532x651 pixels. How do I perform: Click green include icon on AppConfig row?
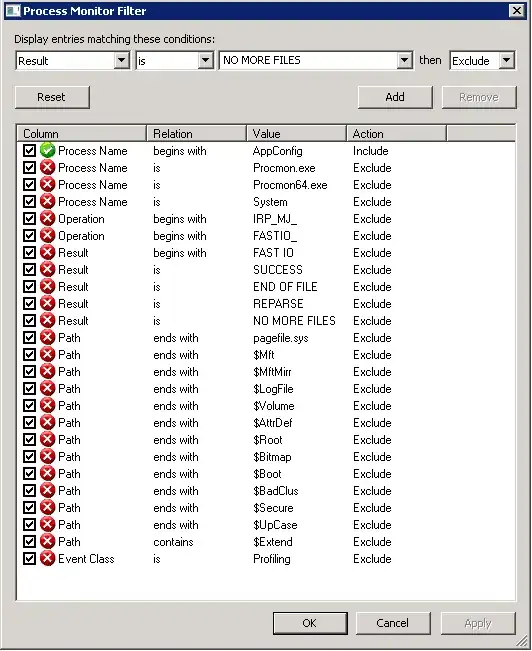pos(48,150)
